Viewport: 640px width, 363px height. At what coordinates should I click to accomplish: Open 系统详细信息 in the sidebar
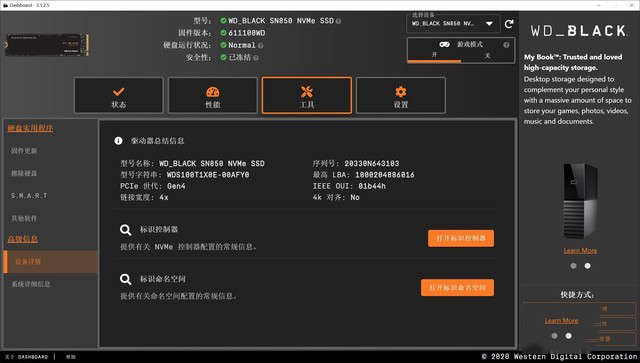31,284
